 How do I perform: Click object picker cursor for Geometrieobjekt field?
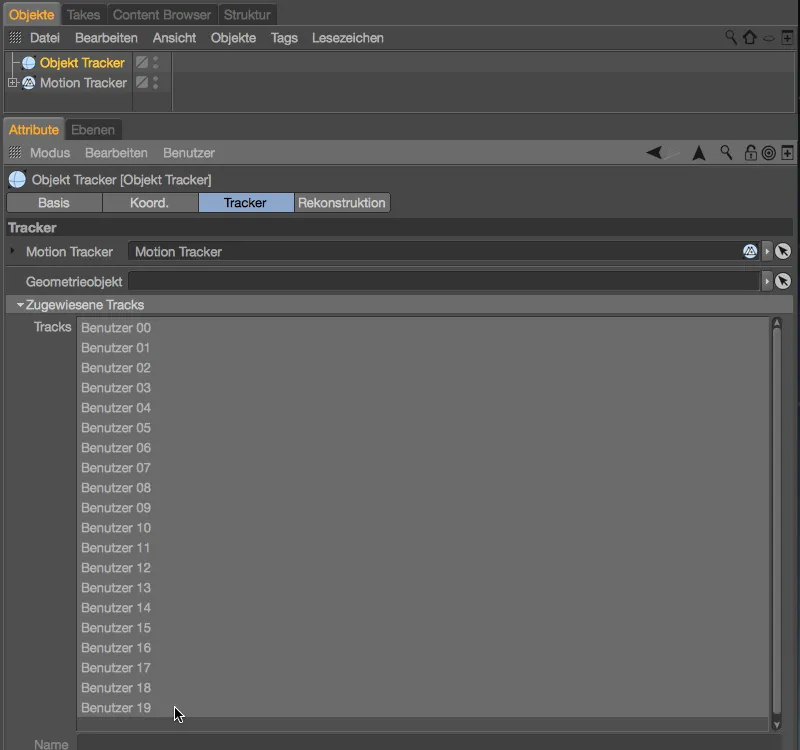coord(783,281)
